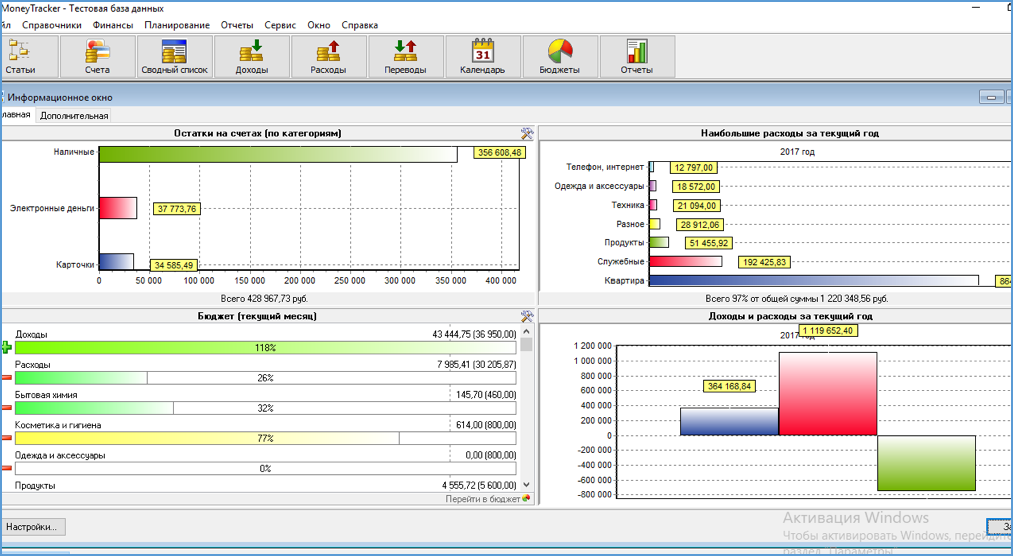This screenshot has height=556, width=1013.
Task: Switch to the Дополнительная tab
Action: (74, 116)
